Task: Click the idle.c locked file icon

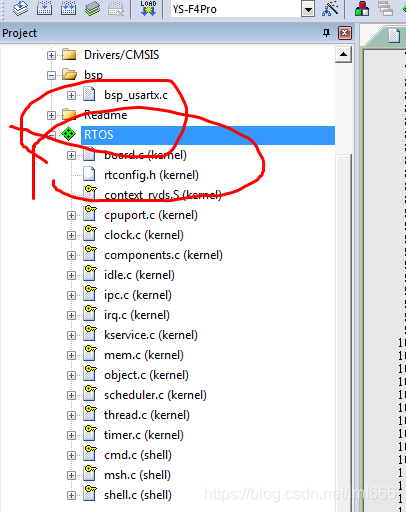Action: coord(90,273)
